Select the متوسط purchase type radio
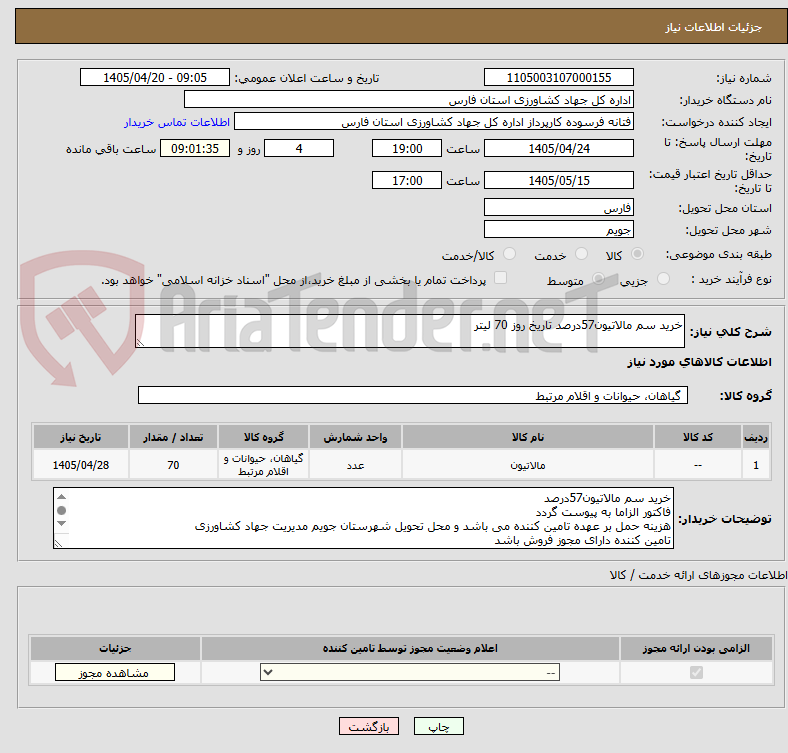 coord(598,278)
